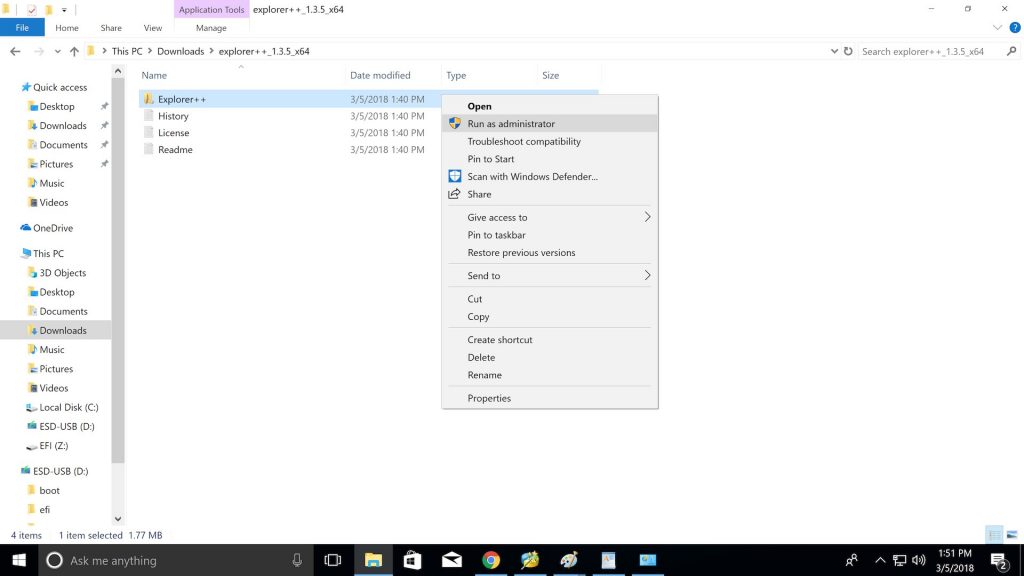Click the Task View icon on the taskbar
This screenshot has width=1024, height=576.
click(x=333, y=560)
